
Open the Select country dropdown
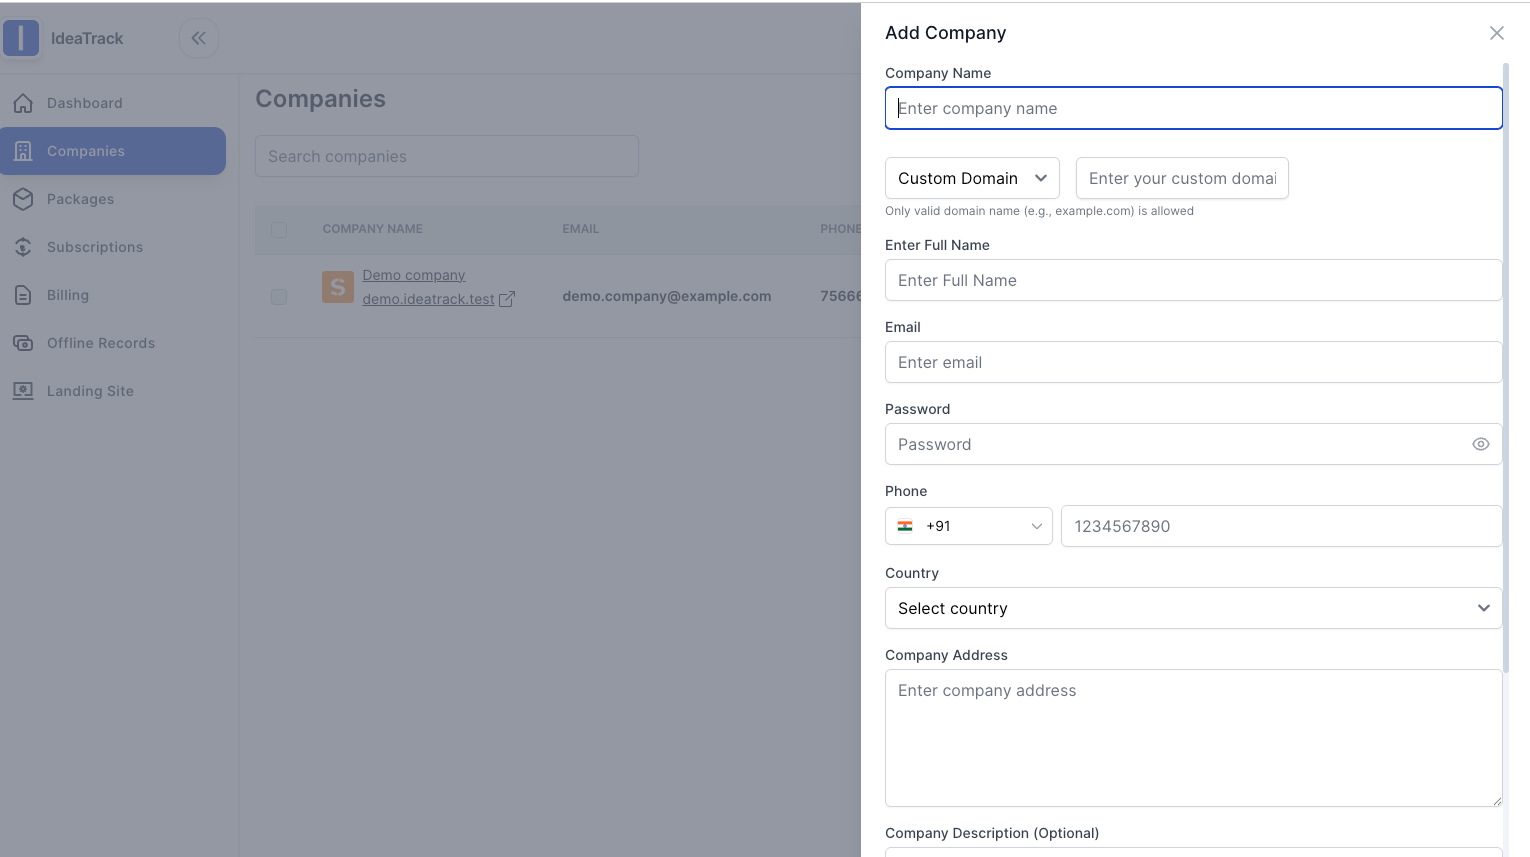pyautogui.click(x=1192, y=608)
